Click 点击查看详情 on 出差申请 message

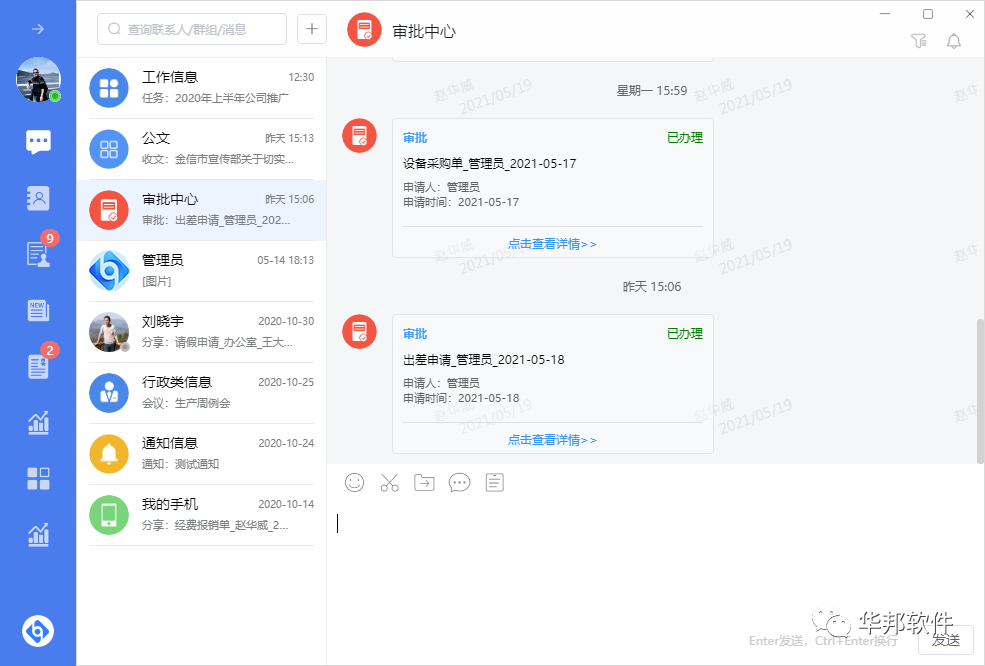pyautogui.click(x=552, y=439)
